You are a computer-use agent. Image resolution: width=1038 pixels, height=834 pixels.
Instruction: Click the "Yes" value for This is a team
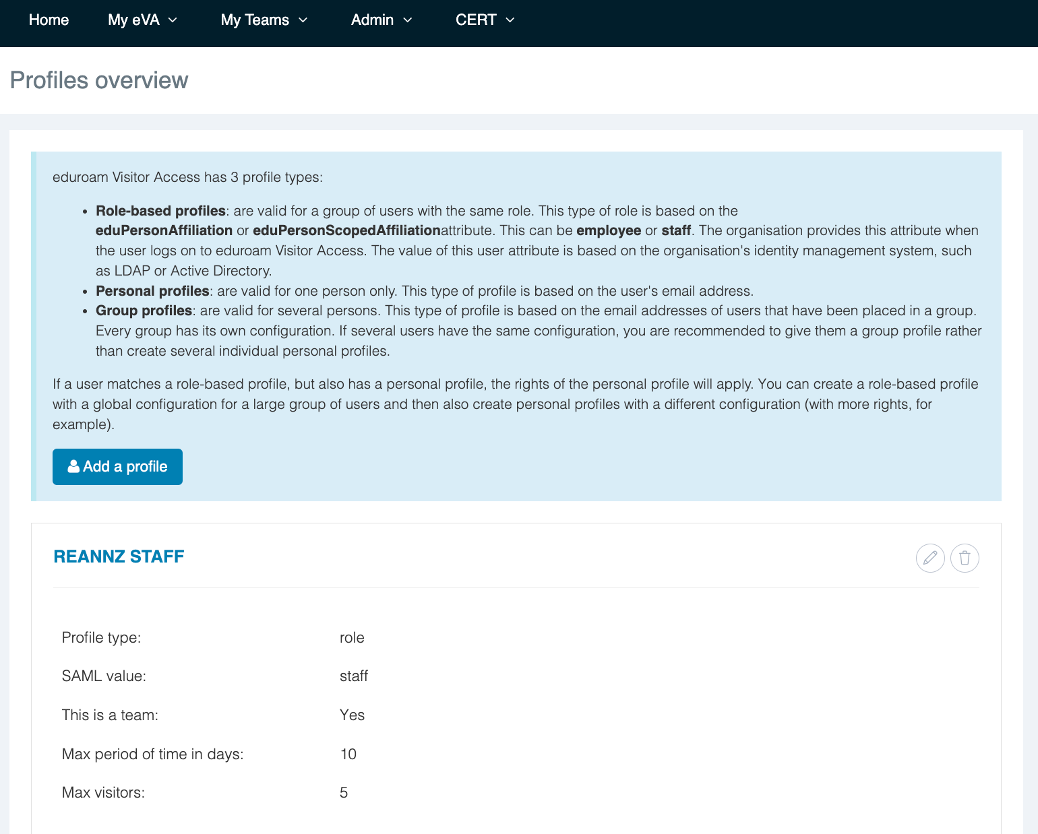click(352, 715)
